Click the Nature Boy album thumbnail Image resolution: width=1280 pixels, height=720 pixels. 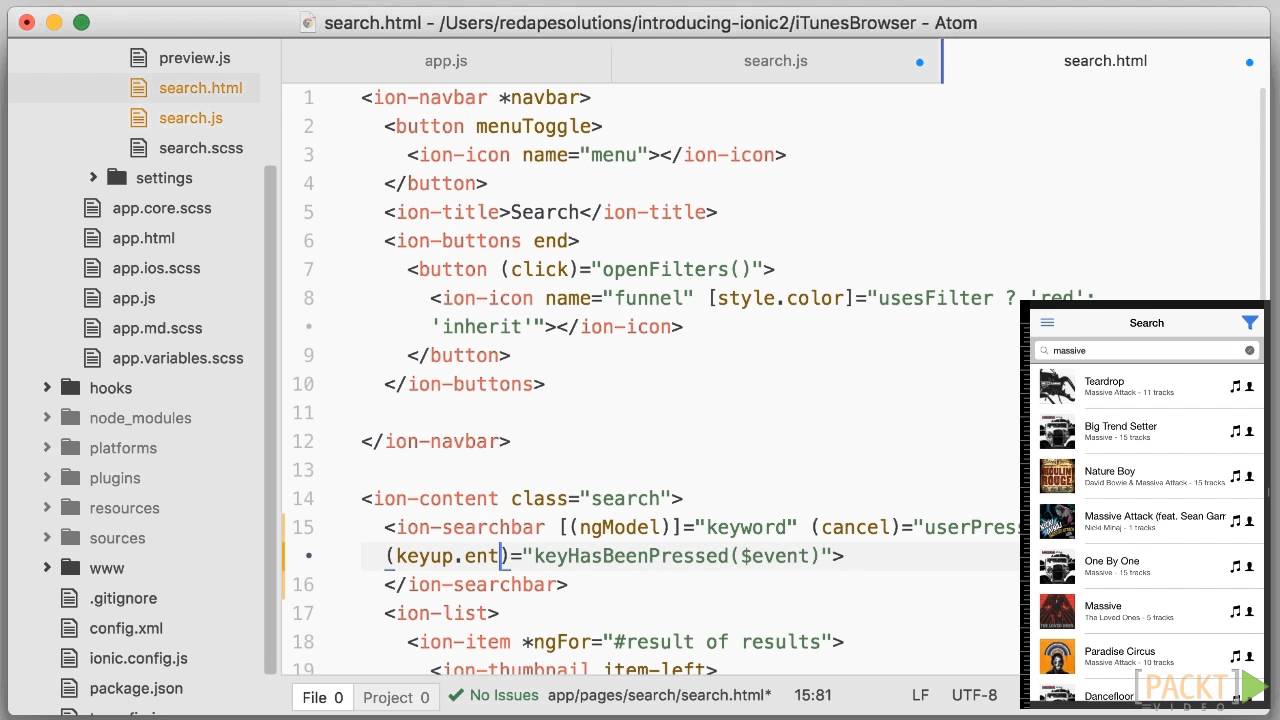(x=1057, y=476)
